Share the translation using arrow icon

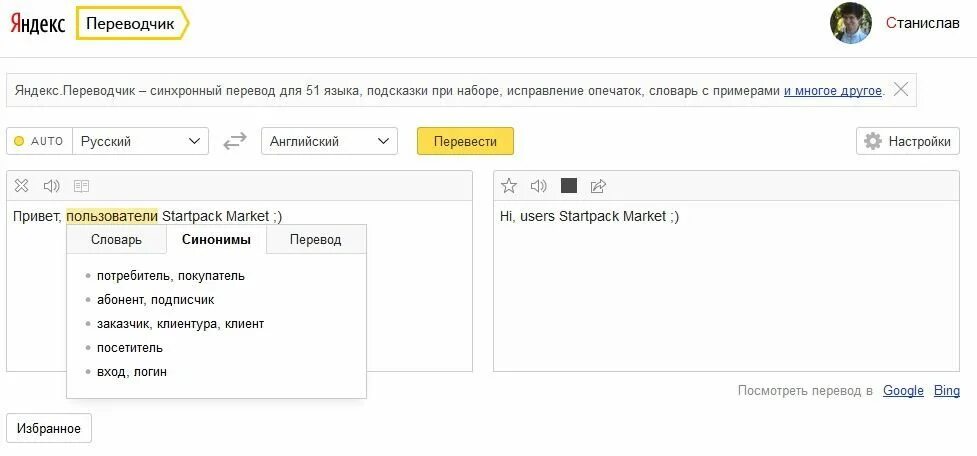599,186
